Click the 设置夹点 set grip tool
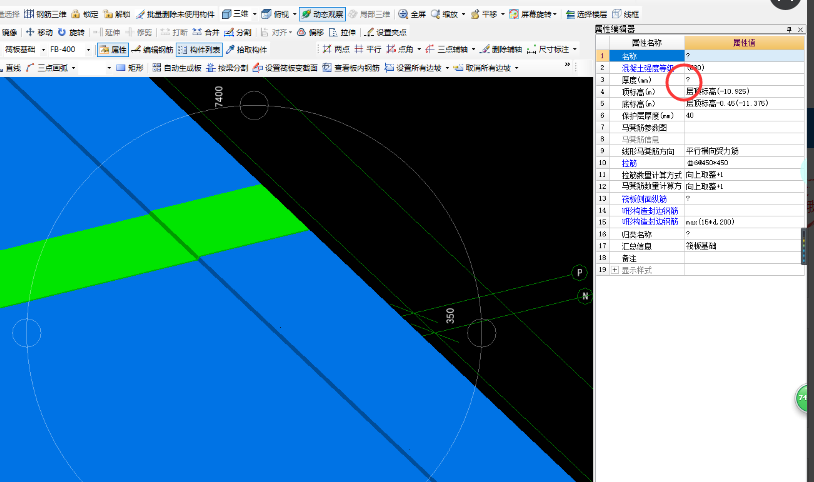 [x=385, y=32]
